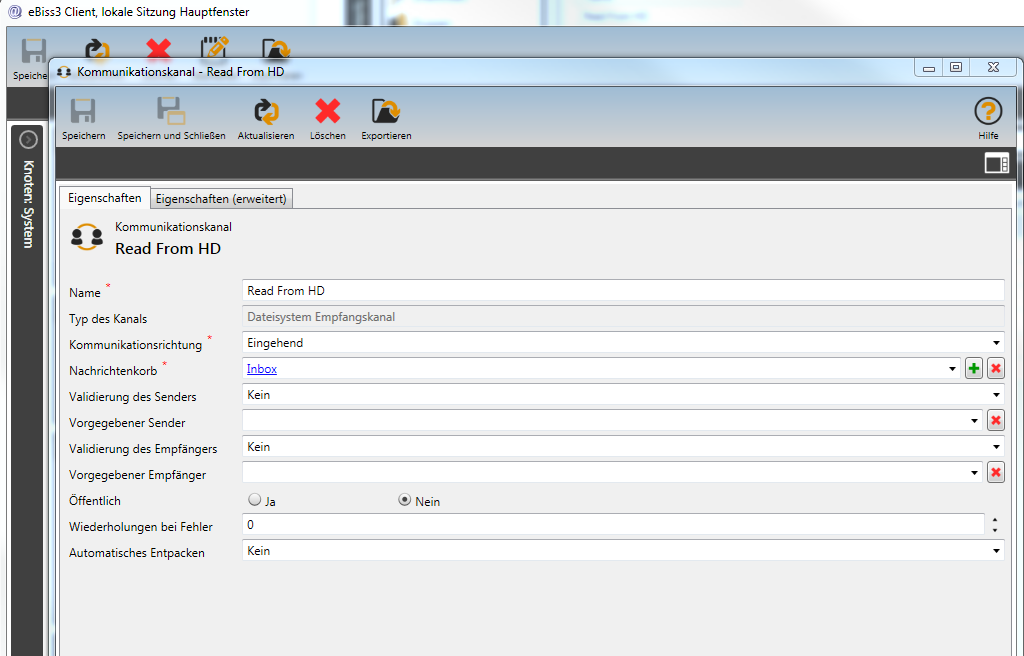
Task: Switch to Eigenschaften (erweitert) tab
Action: coord(221,199)
